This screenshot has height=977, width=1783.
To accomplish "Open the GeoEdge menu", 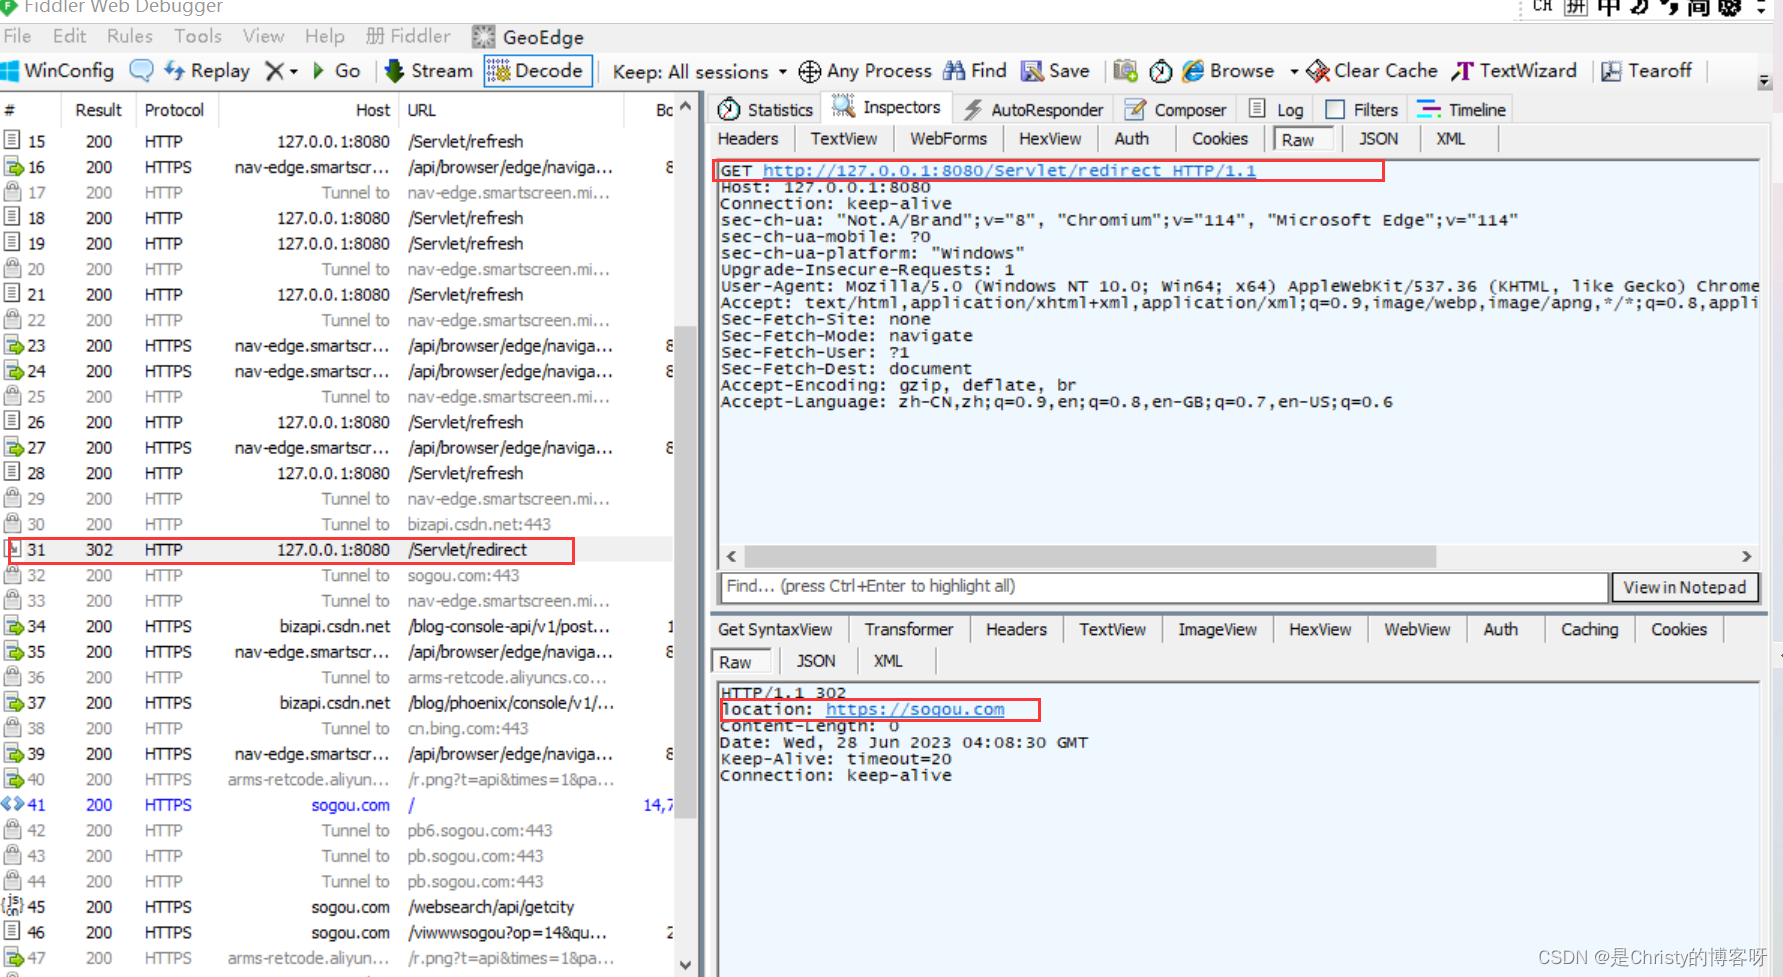I will [529, 37].
